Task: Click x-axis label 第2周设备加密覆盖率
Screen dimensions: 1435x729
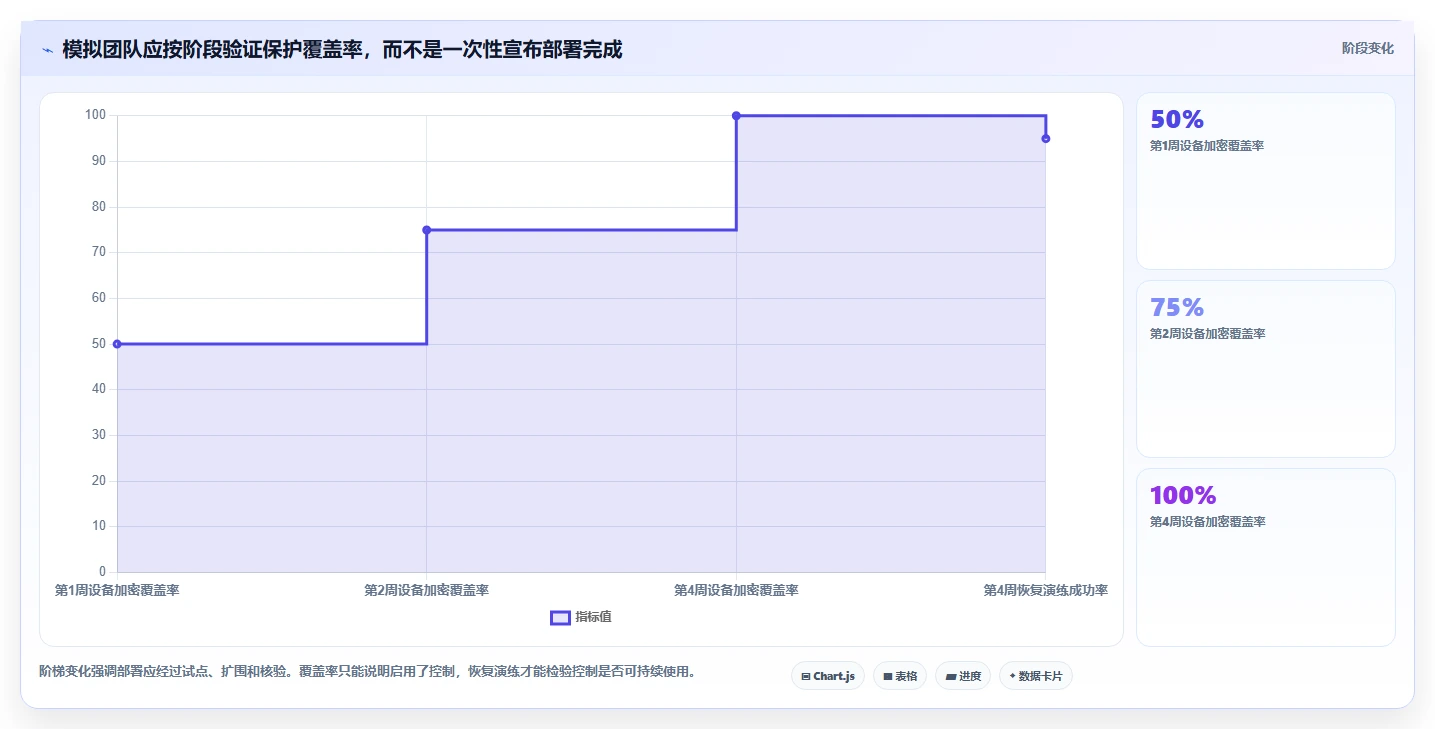Action: click(427, 590)
